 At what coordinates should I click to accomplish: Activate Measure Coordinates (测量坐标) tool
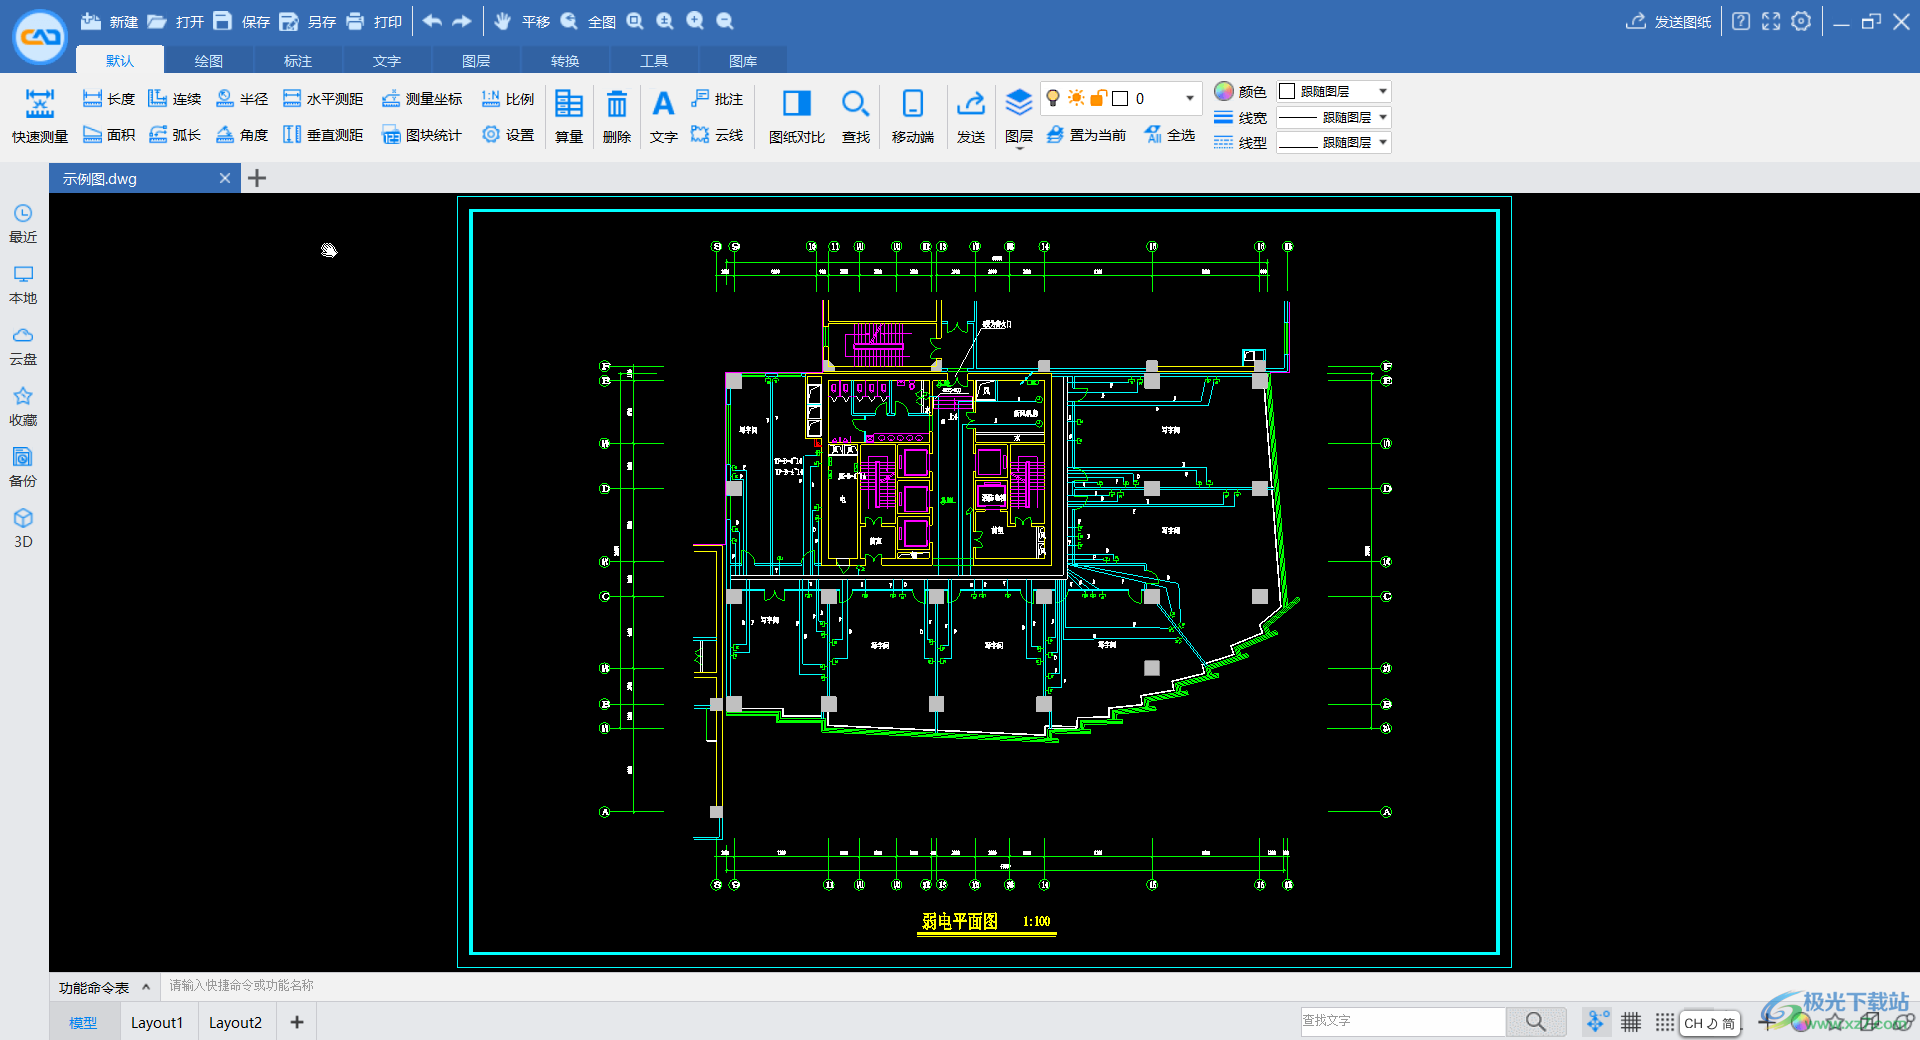(421, 99)
